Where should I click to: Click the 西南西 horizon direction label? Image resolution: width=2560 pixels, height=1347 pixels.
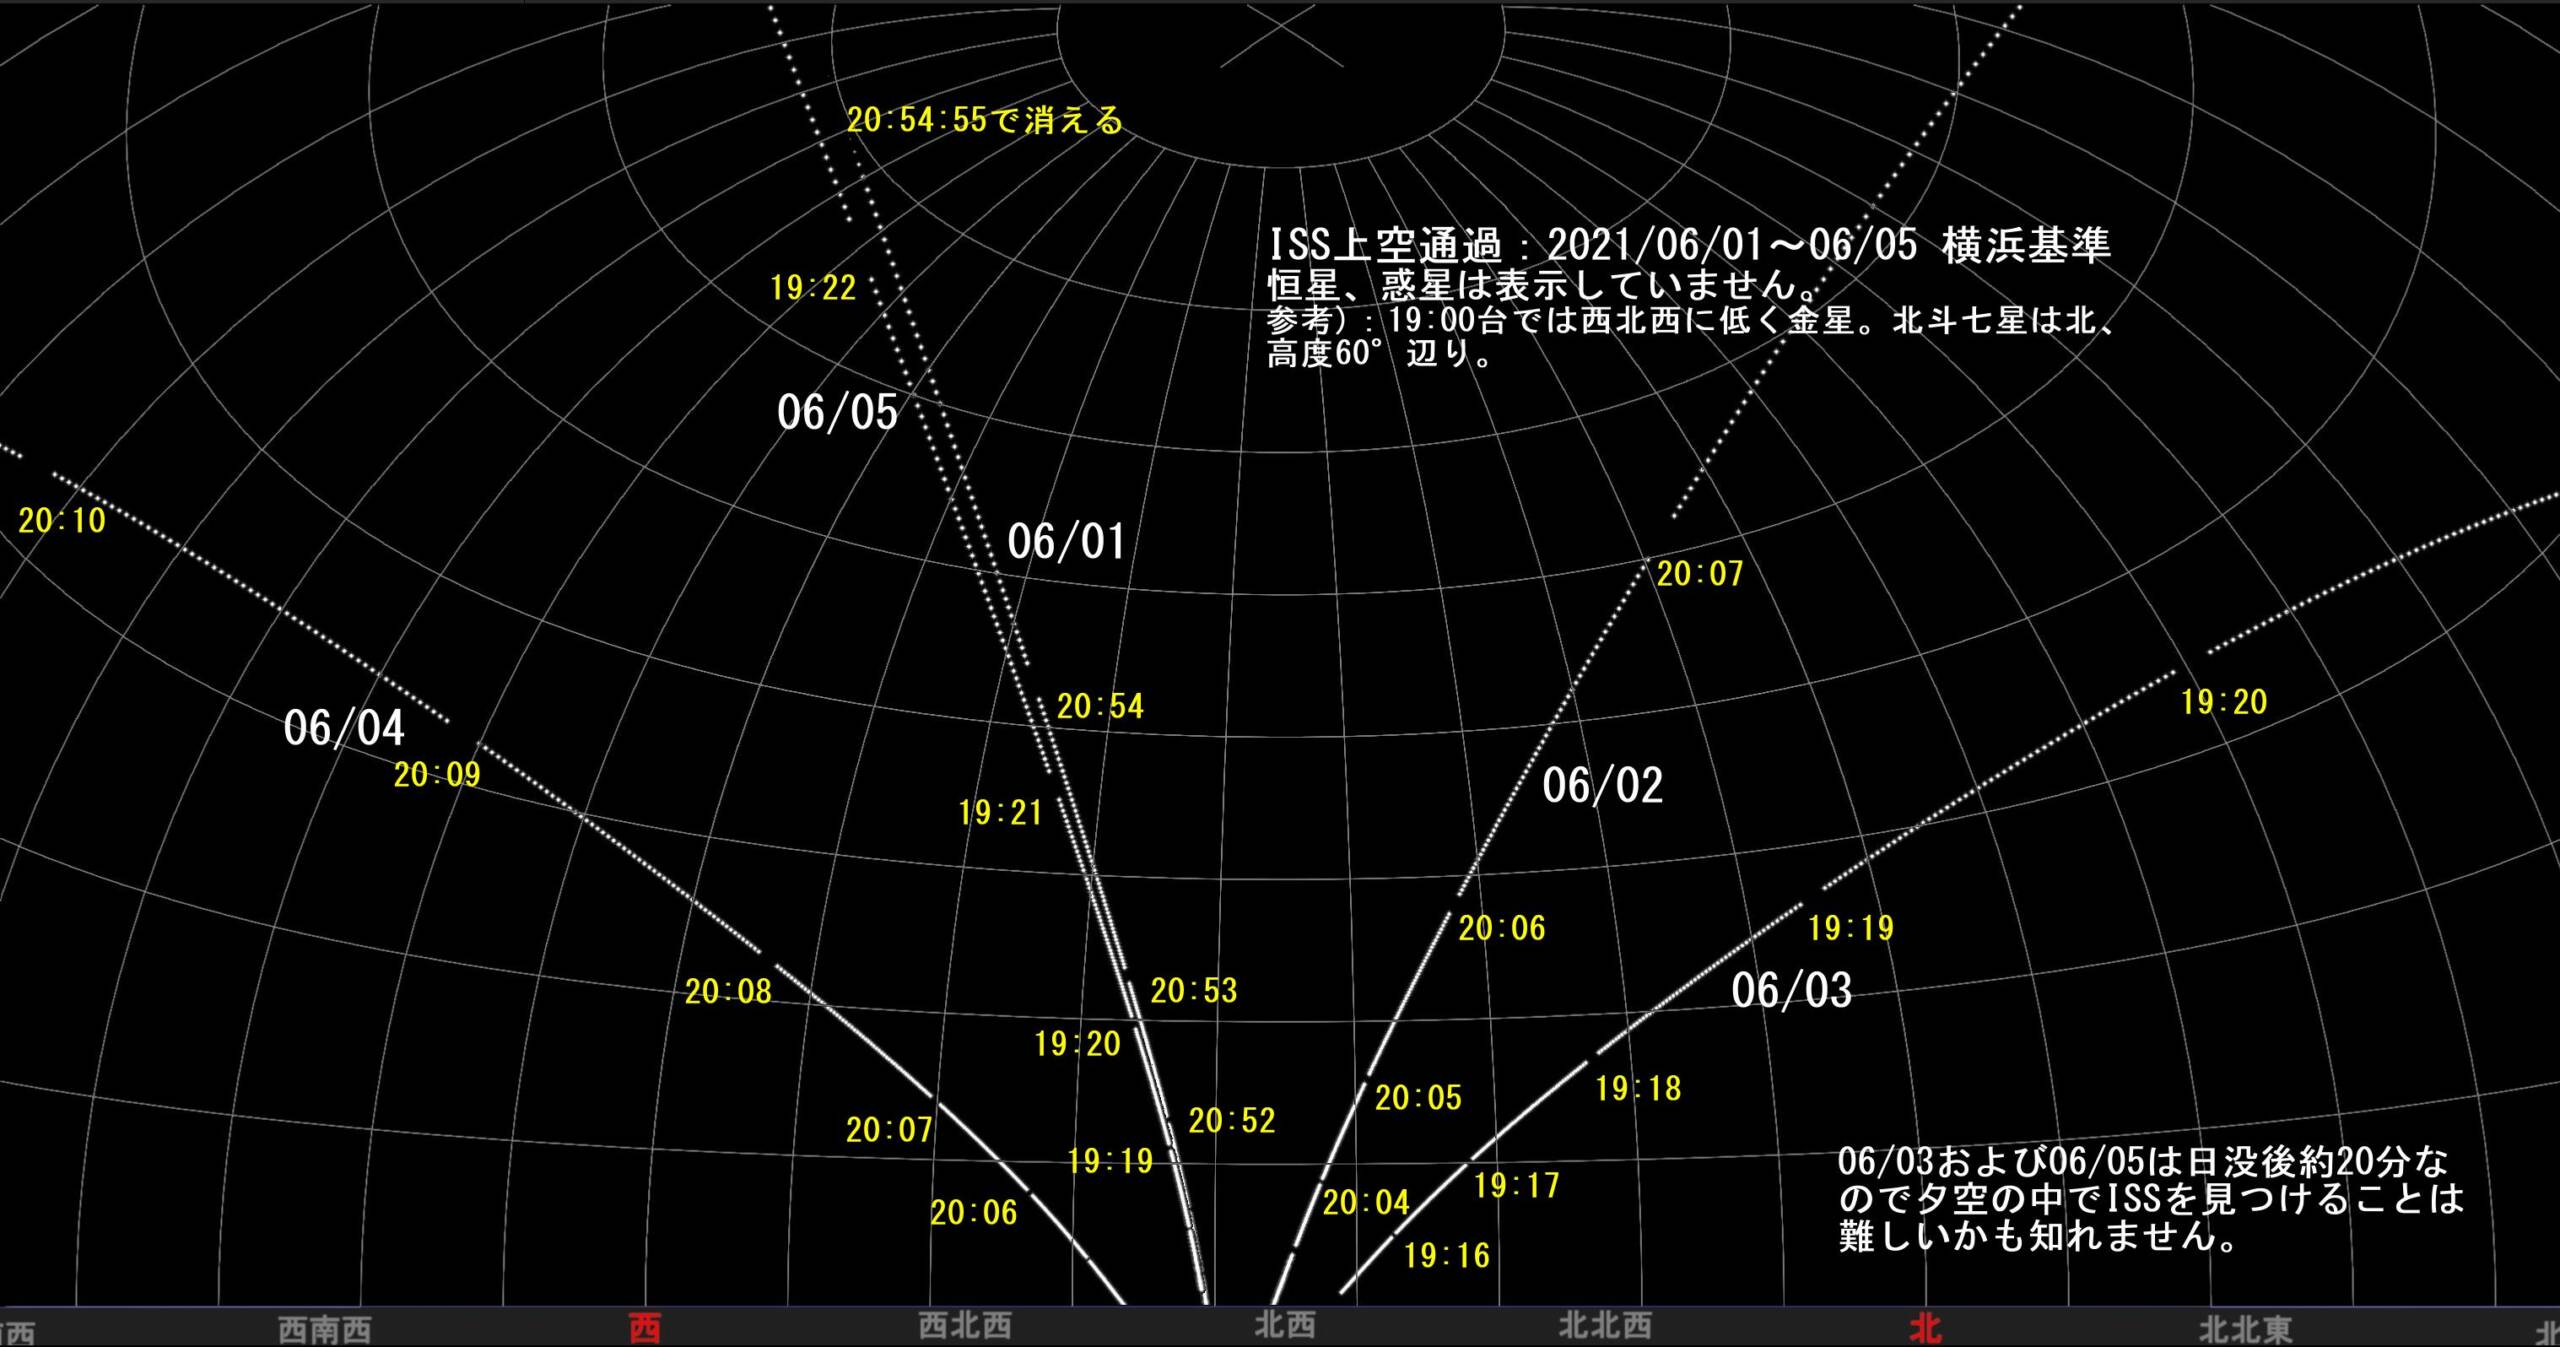(324, 1330)
